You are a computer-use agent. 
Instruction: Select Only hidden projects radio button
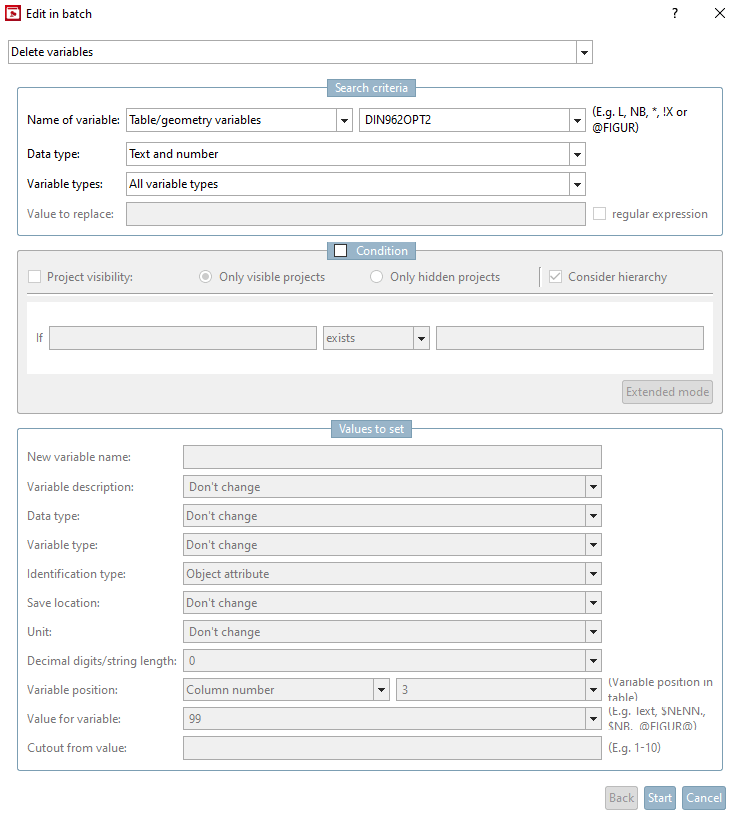(x=377, y=277)
